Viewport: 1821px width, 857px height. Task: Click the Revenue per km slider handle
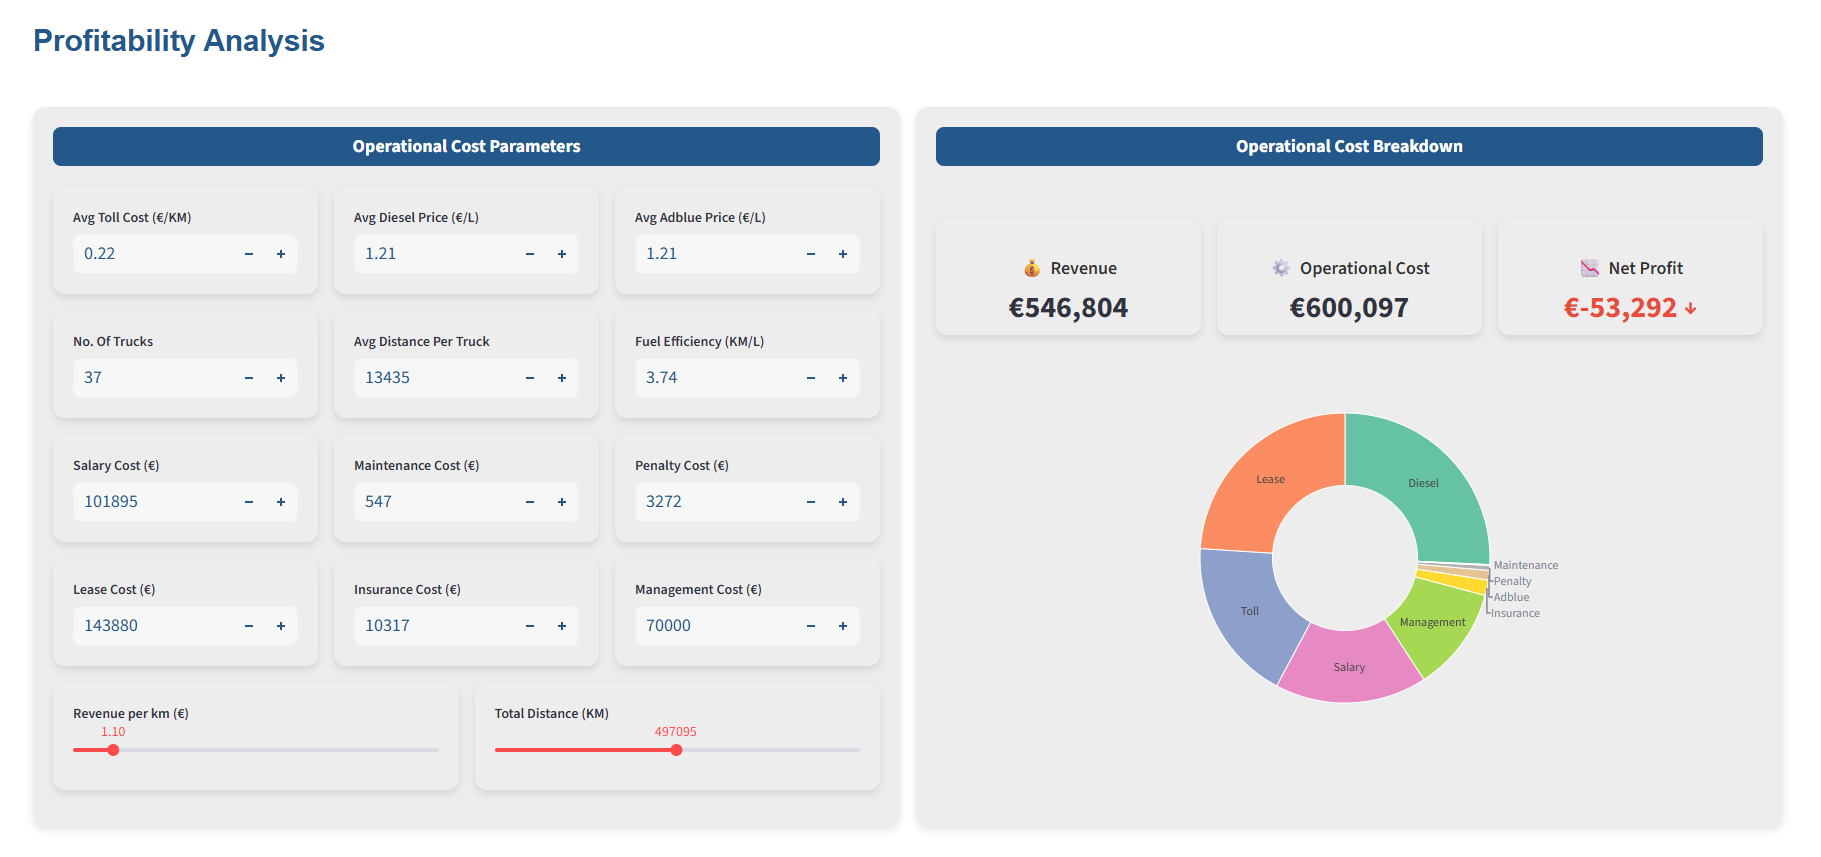tap(113, 750)
